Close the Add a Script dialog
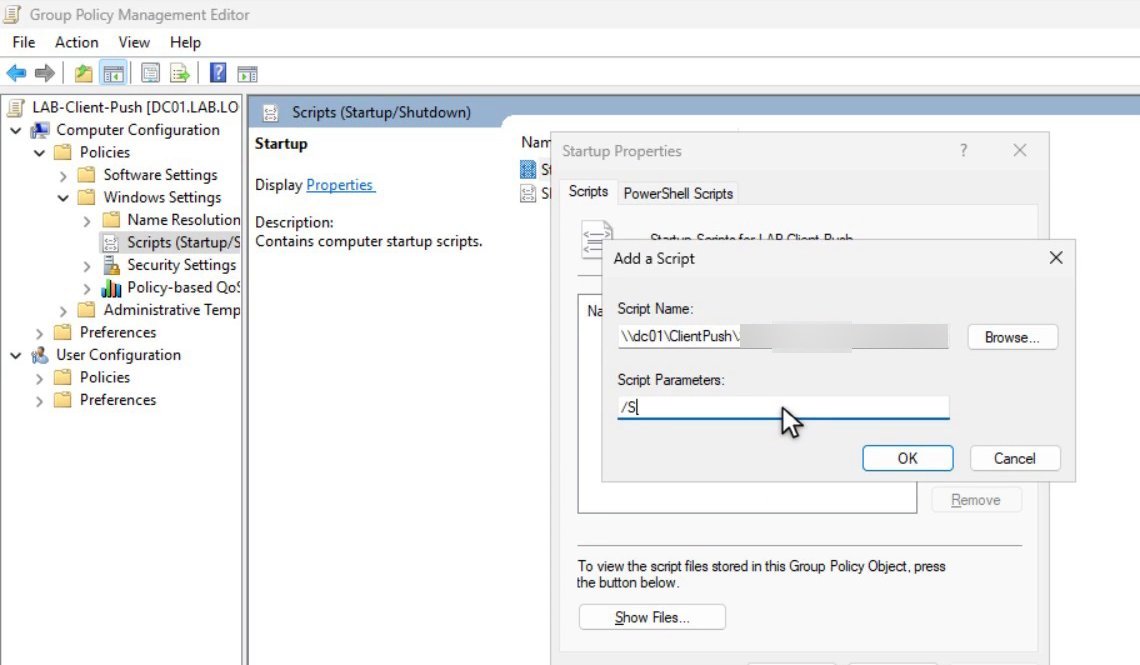This screenshot has height=665, width=1140. (1056, 258)
